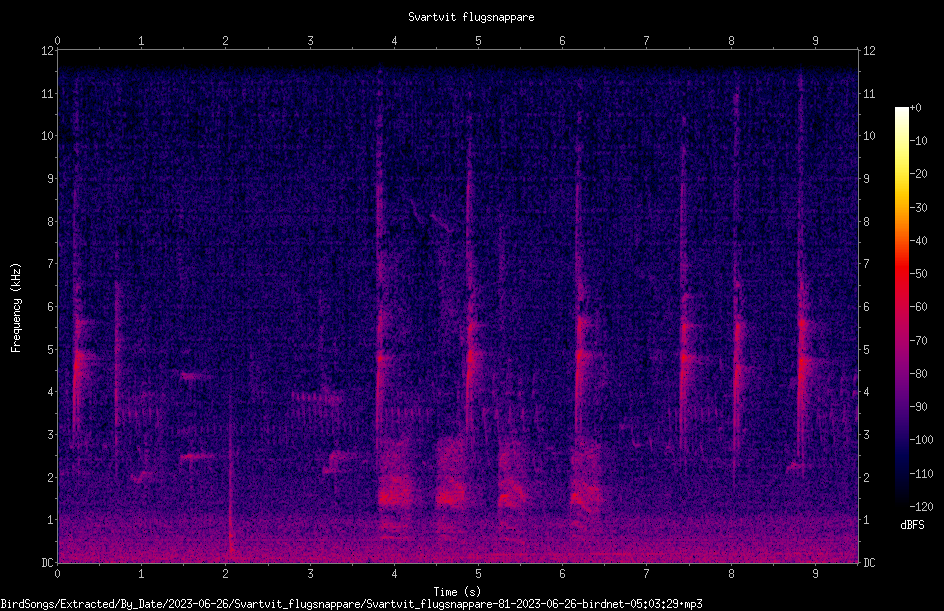
Task: Click the '0' tick on bottom time axis
Action: click(57, 574)
